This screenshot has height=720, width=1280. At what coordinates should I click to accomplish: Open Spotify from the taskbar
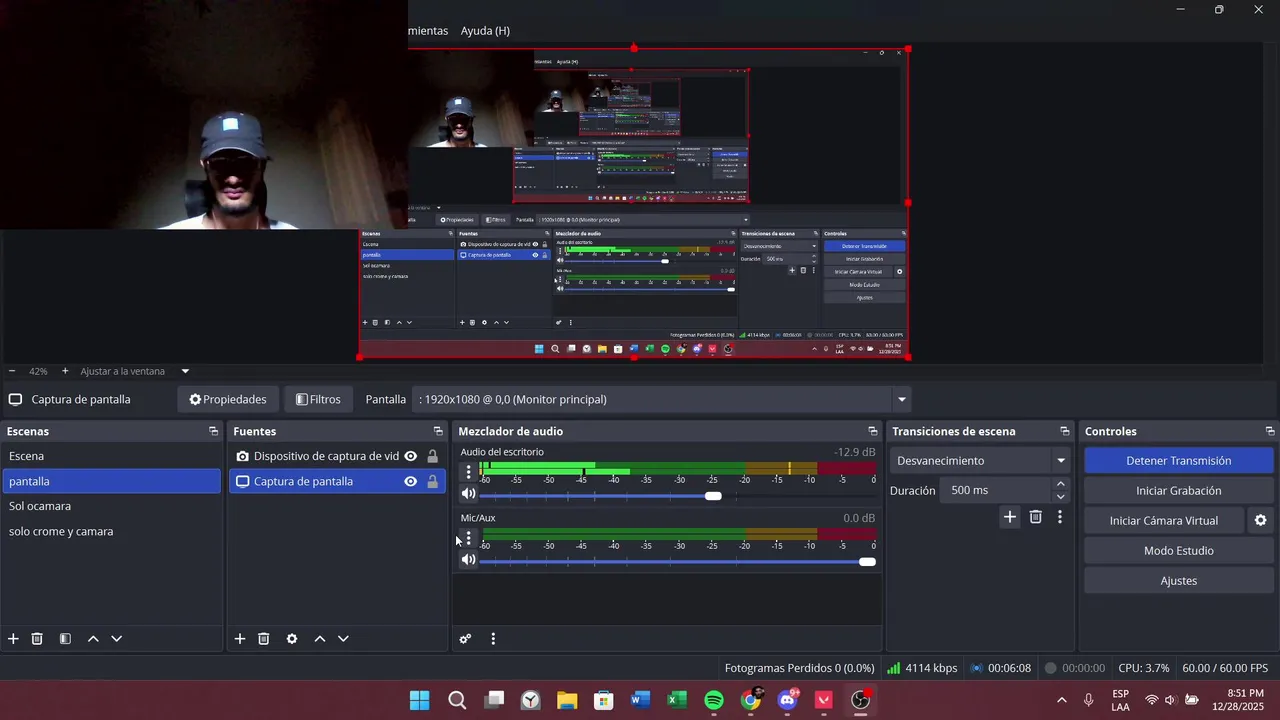(714, 700)
